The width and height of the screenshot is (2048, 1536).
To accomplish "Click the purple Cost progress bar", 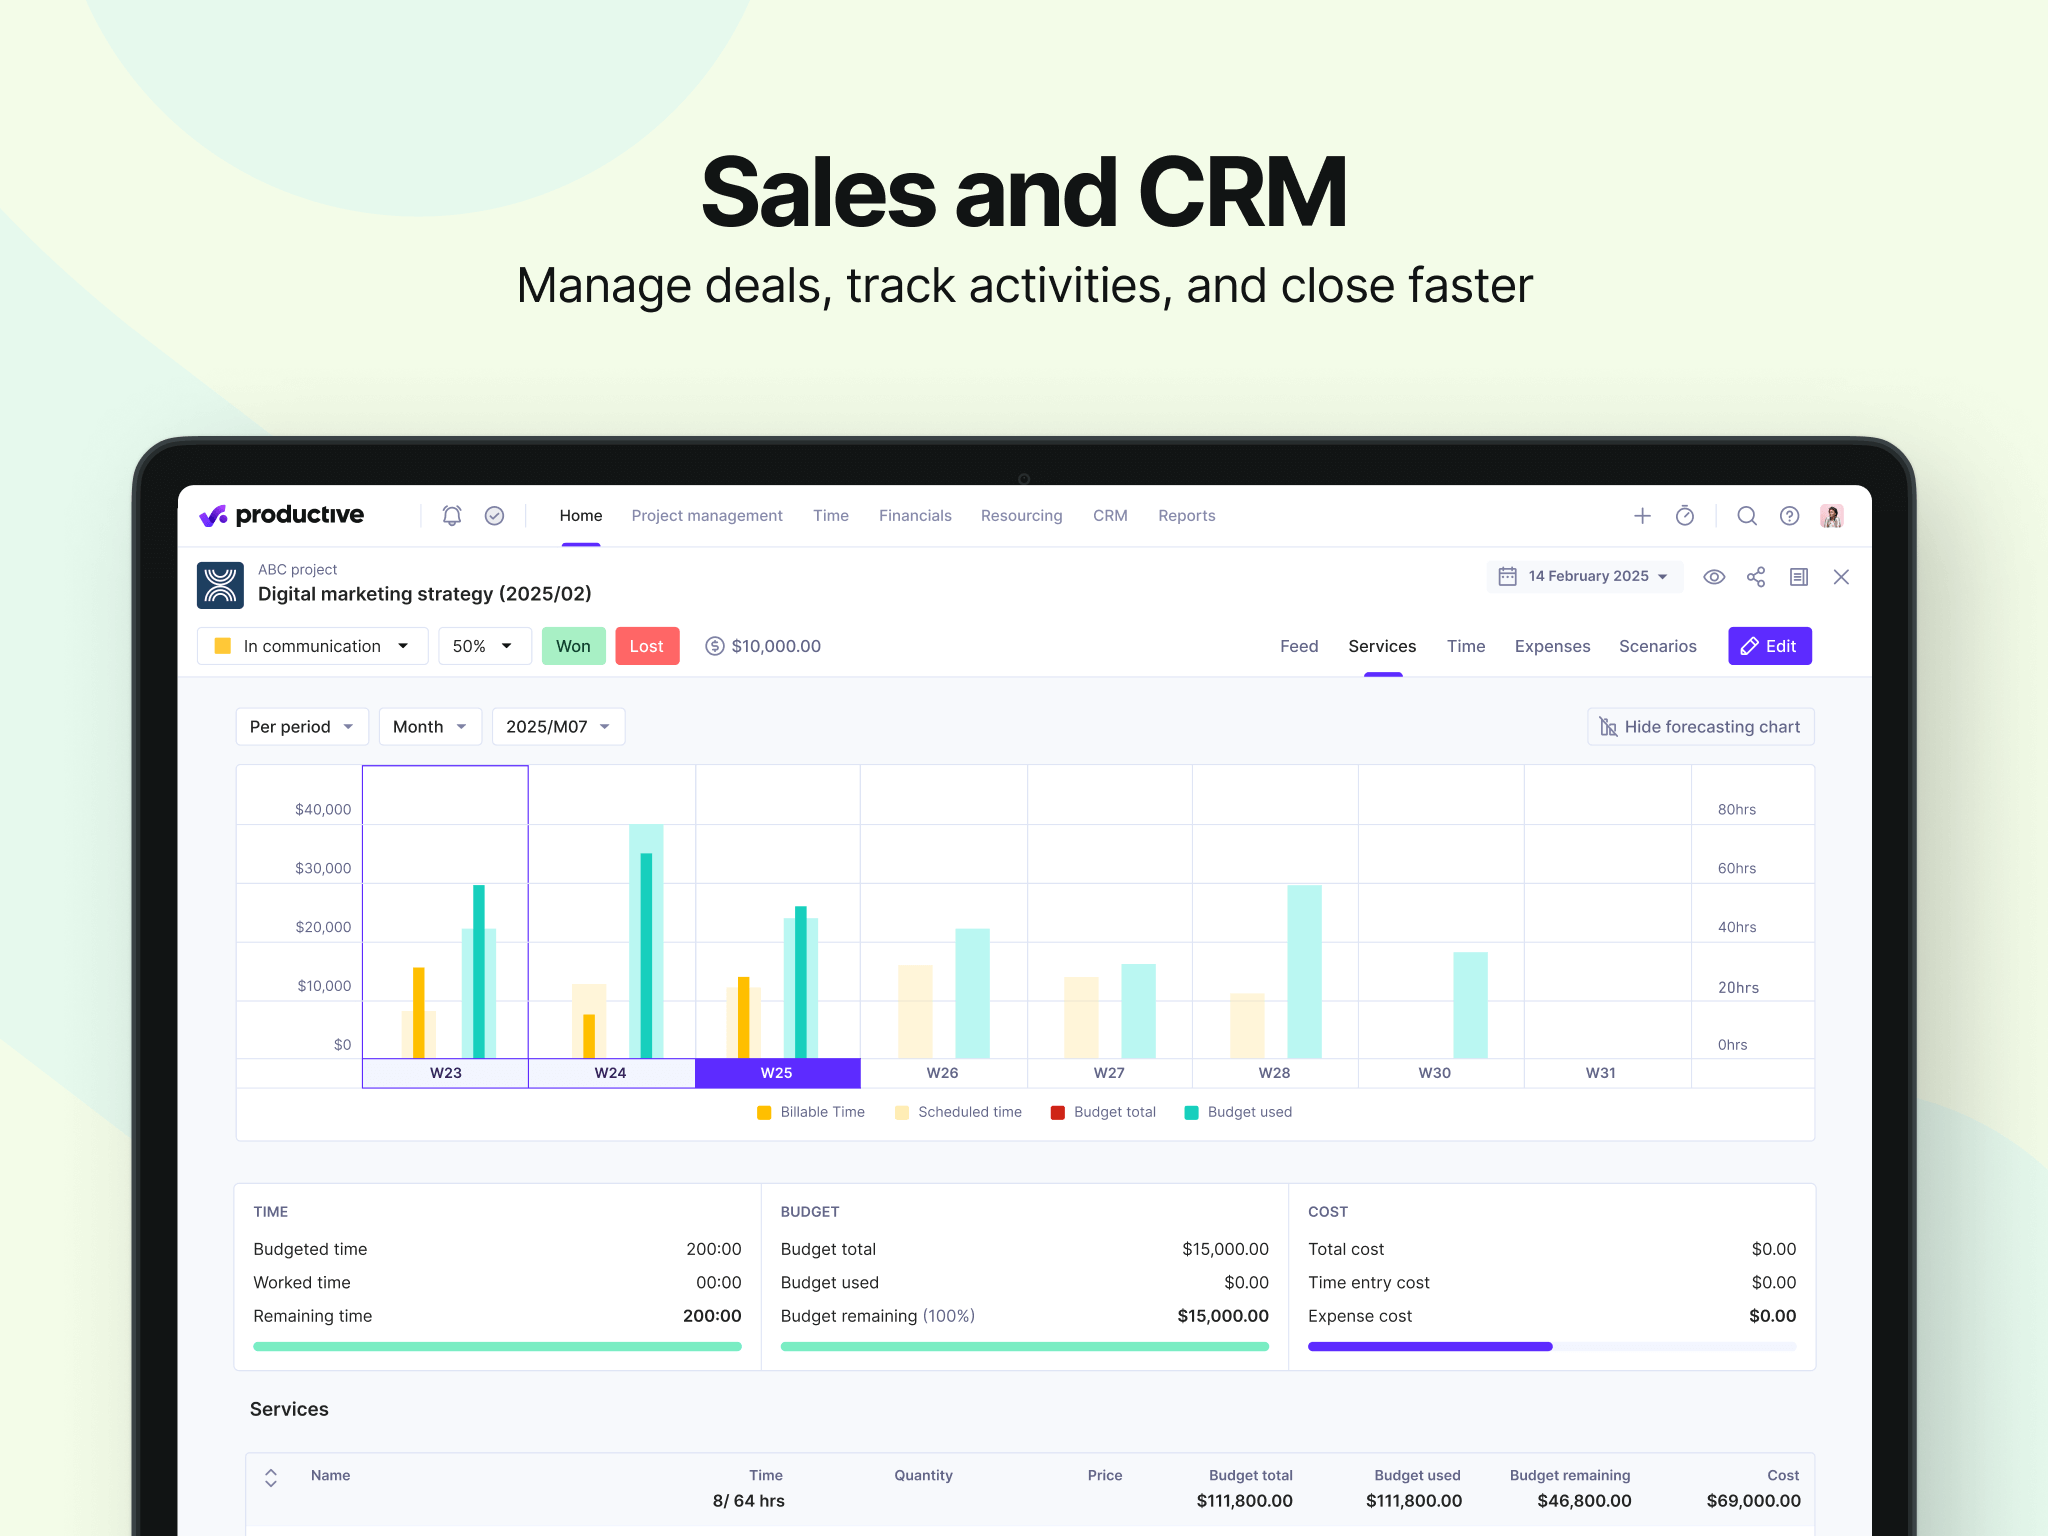I will click(x=1430, y=1346).
